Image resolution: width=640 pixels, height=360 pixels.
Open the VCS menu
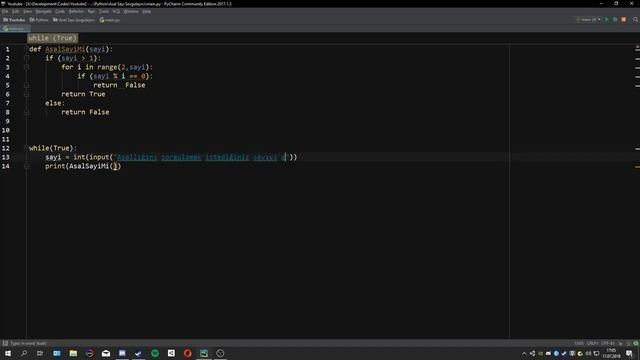tap(116, 11)
